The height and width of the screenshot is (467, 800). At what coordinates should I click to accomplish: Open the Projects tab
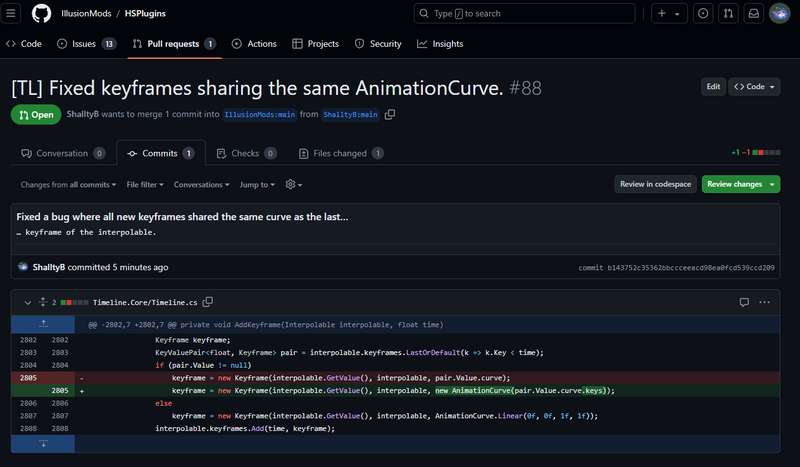(x=315, y=44)
